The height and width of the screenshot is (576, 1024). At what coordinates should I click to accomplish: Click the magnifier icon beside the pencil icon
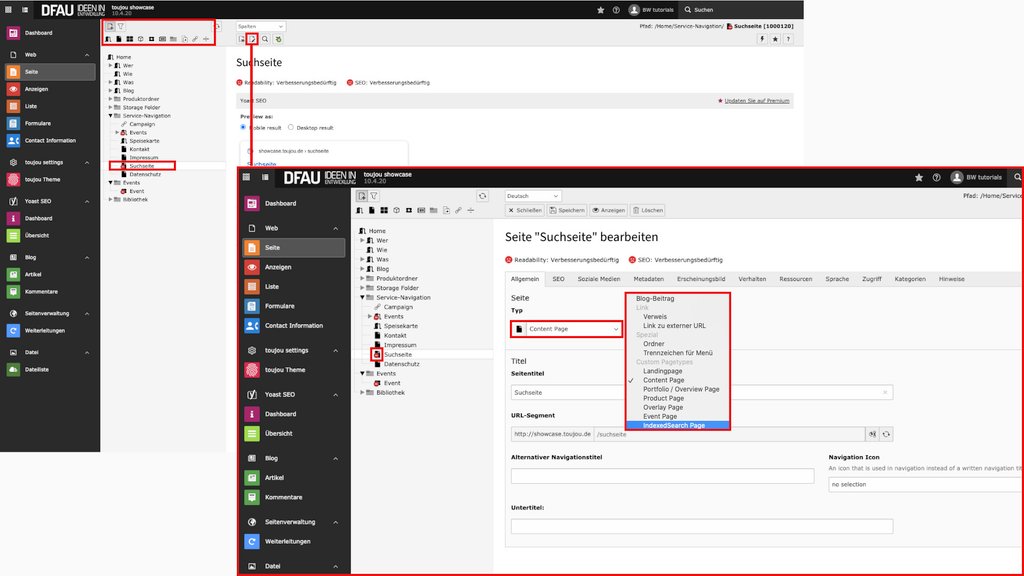point(265,39)
